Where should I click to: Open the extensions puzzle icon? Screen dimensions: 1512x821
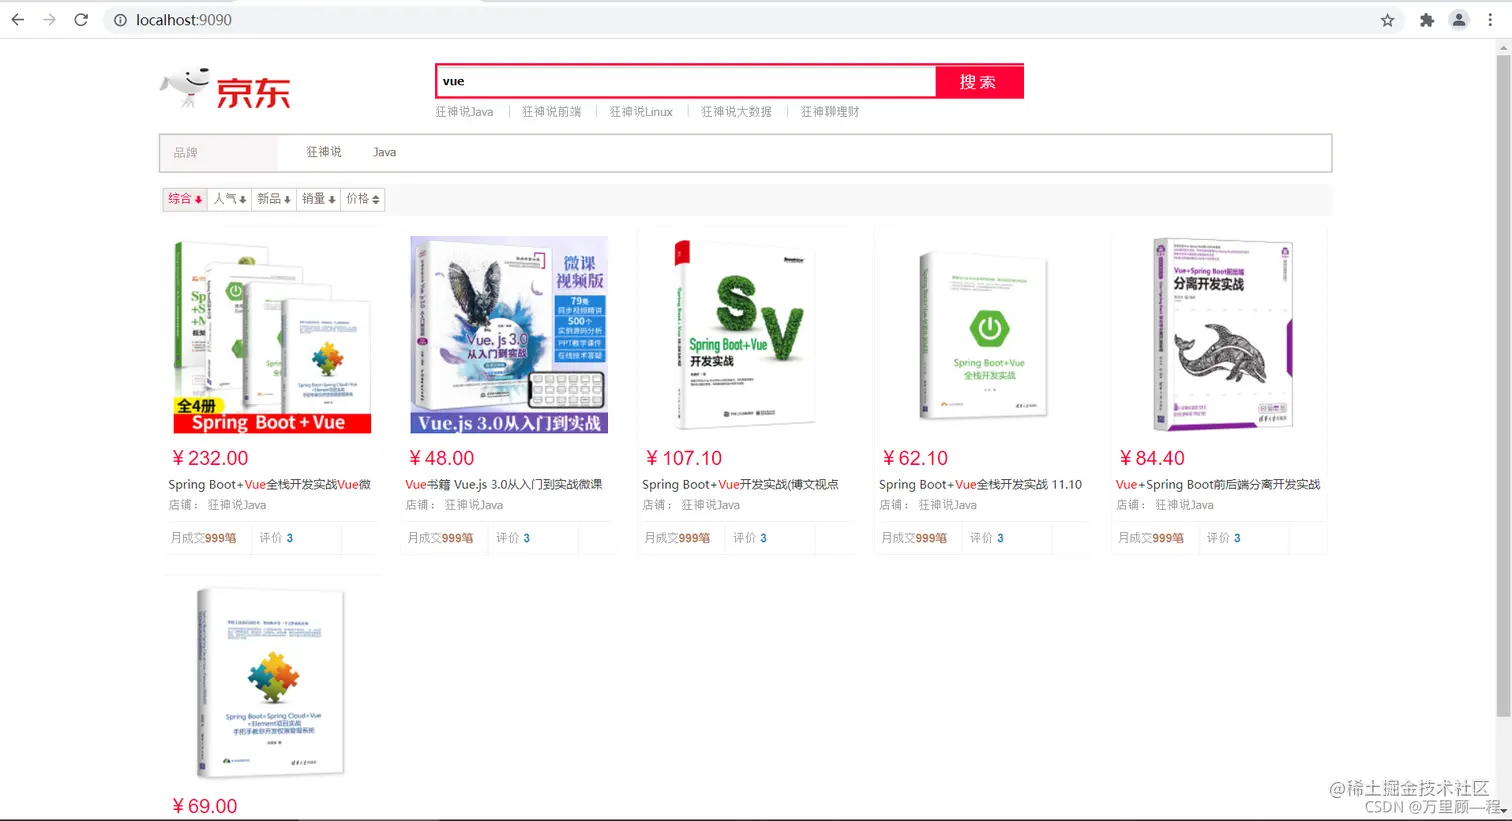tap(1427, 20)
